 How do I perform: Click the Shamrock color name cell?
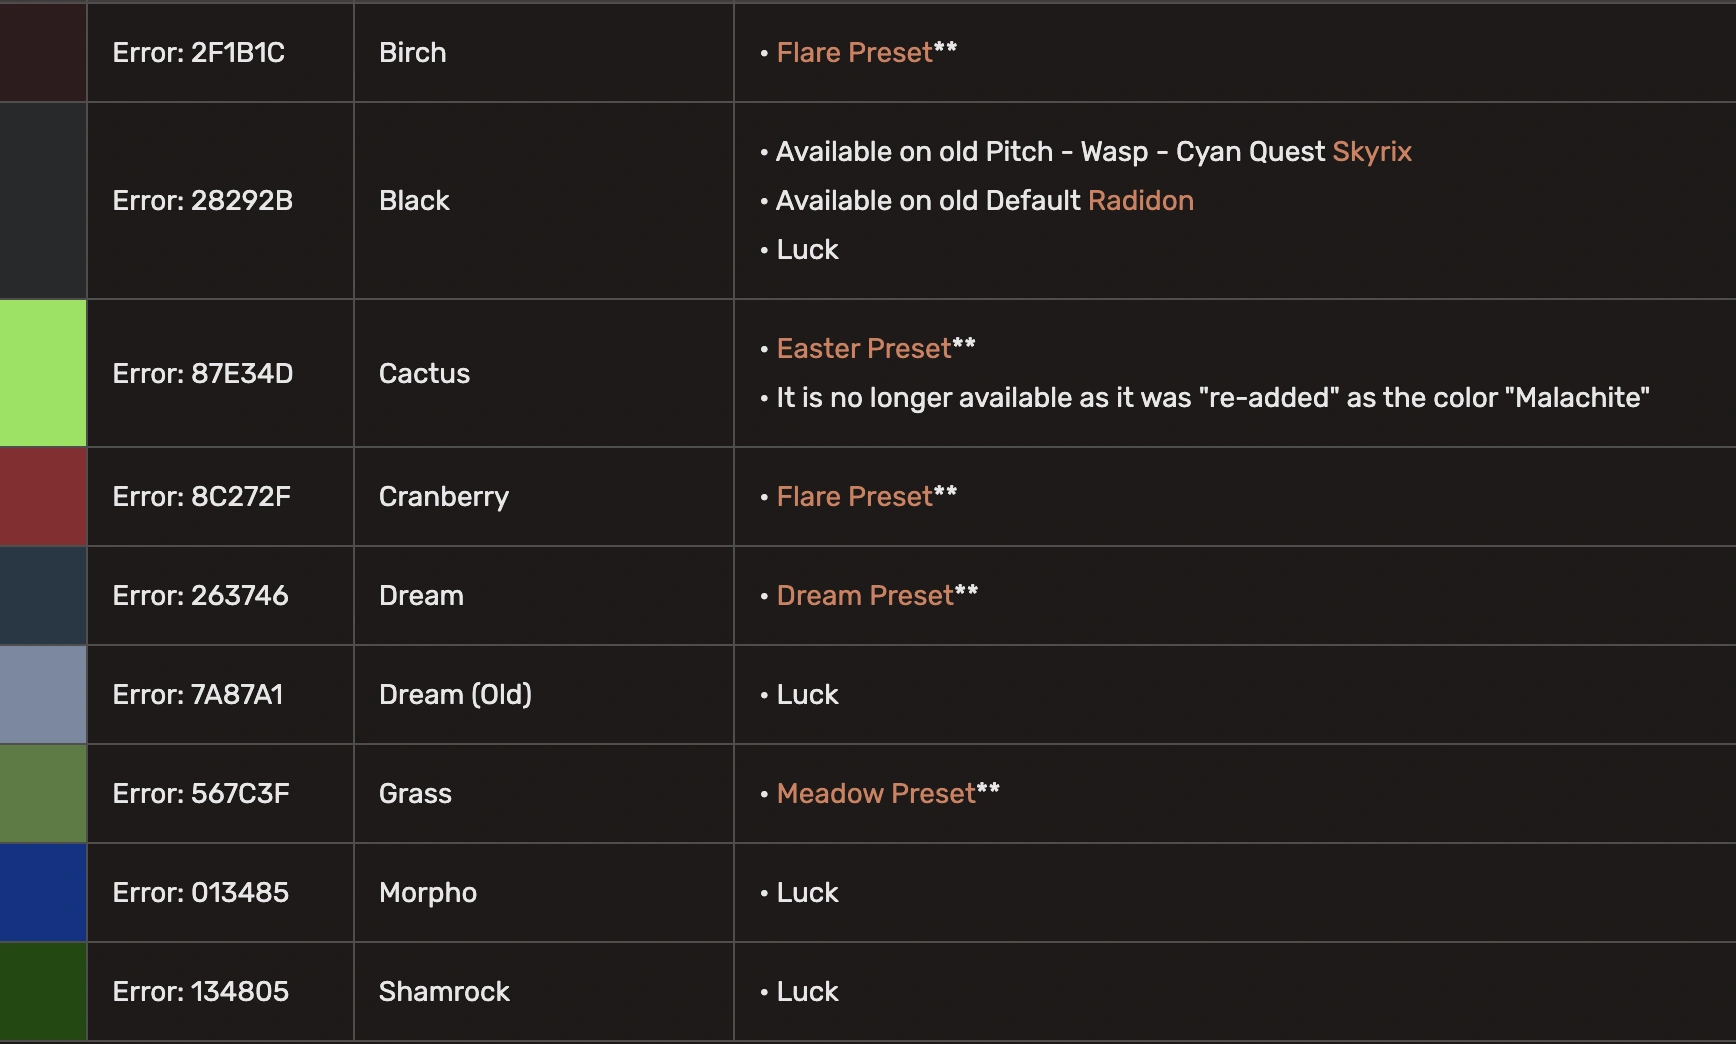click(444, 992)
